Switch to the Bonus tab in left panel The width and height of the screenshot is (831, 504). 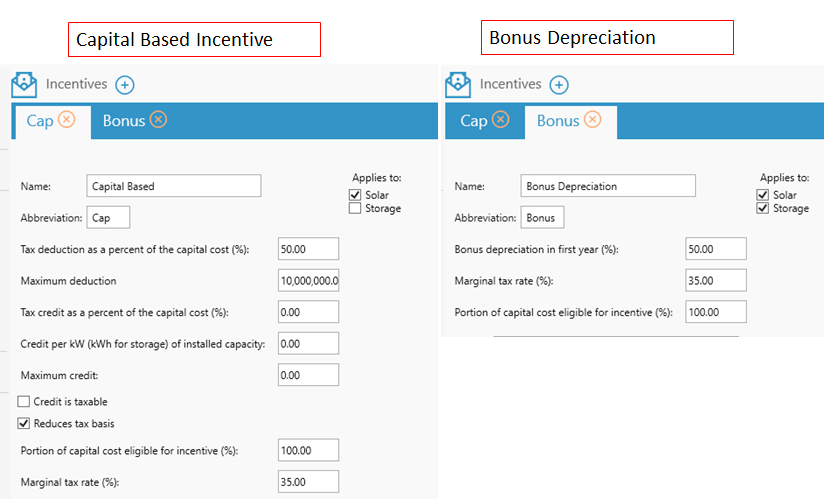coord(123,121)
